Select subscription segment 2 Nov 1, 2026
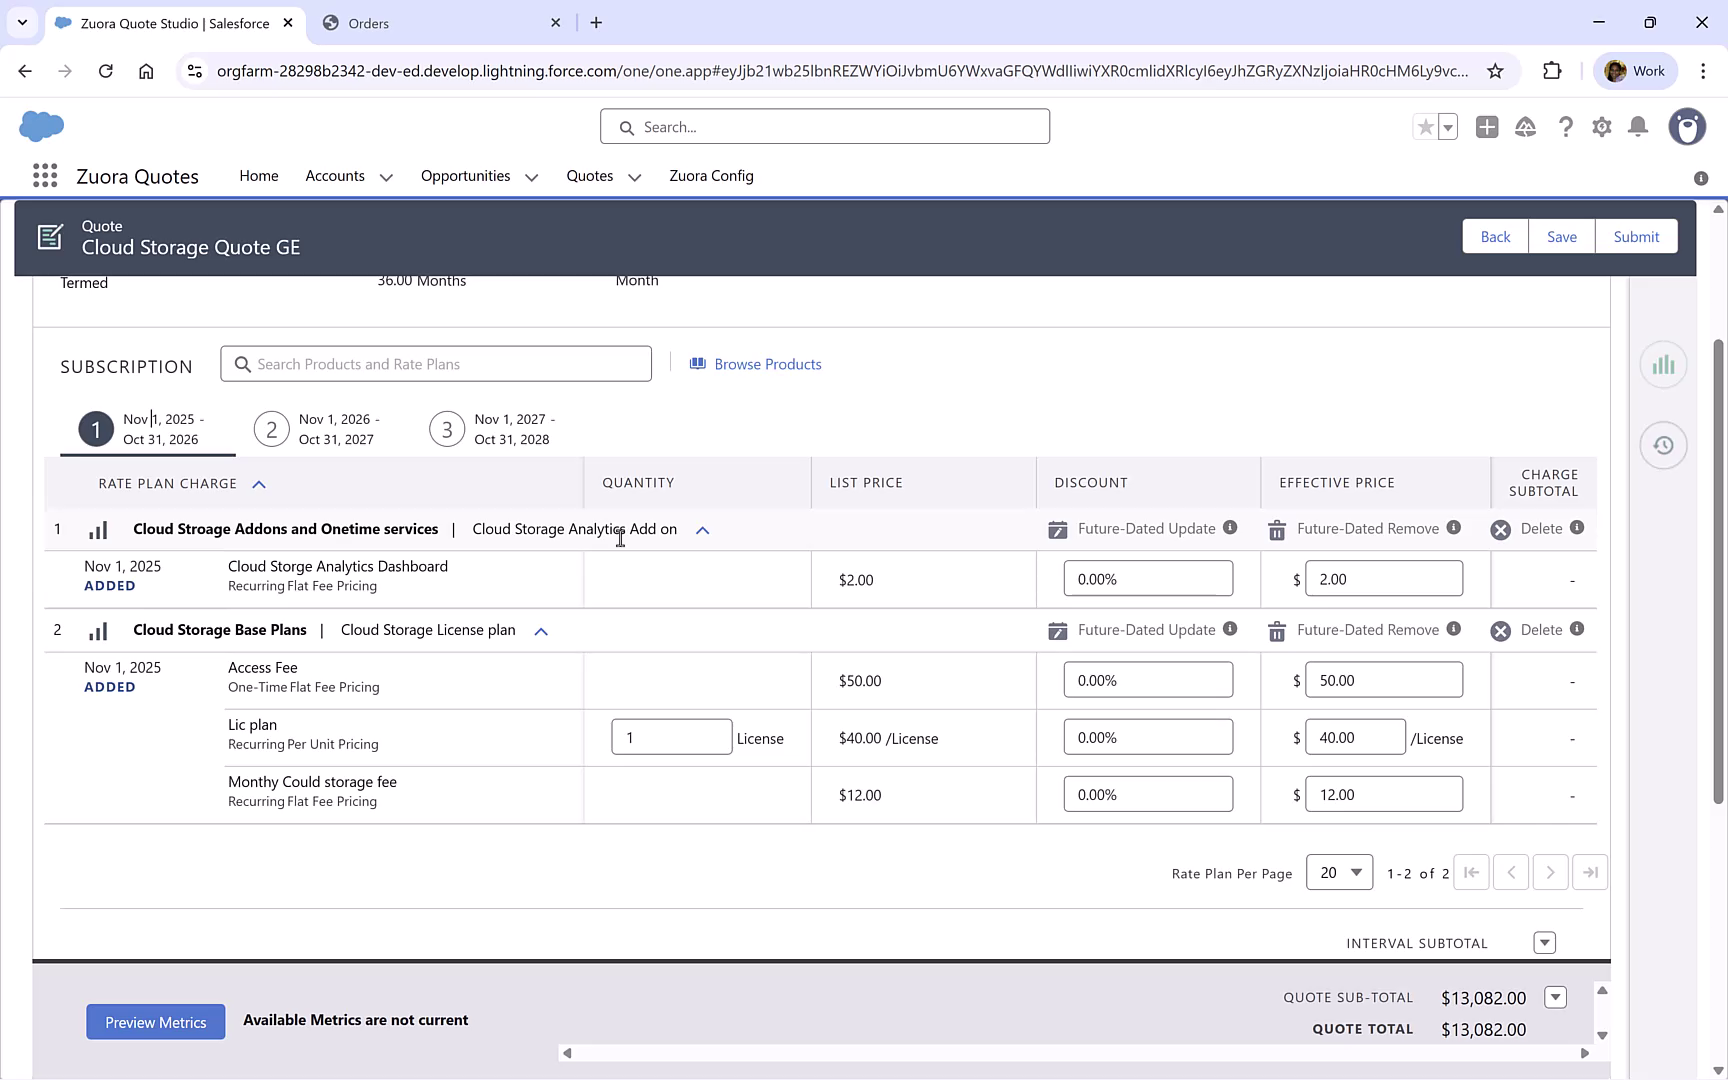Screen dimensions: 1728x1080 tap(271, 428)
